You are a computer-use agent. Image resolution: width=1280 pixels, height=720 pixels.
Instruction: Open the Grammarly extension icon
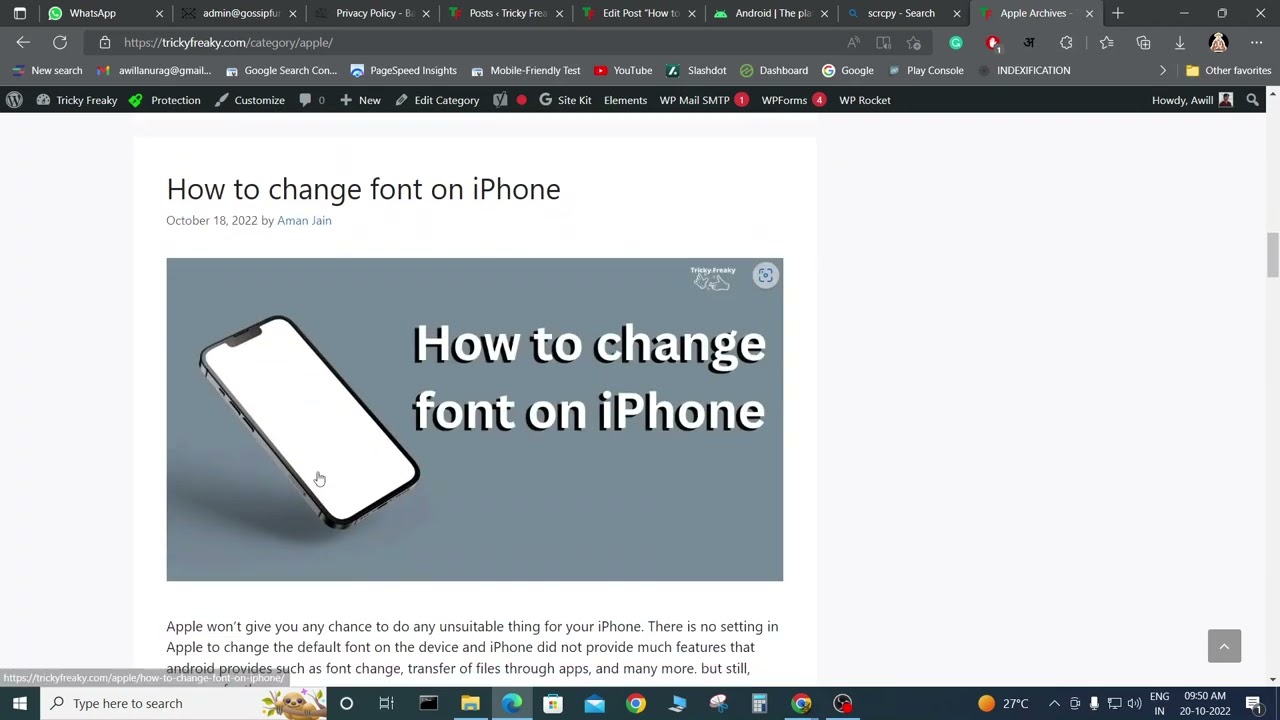click(x=956, y=43)
